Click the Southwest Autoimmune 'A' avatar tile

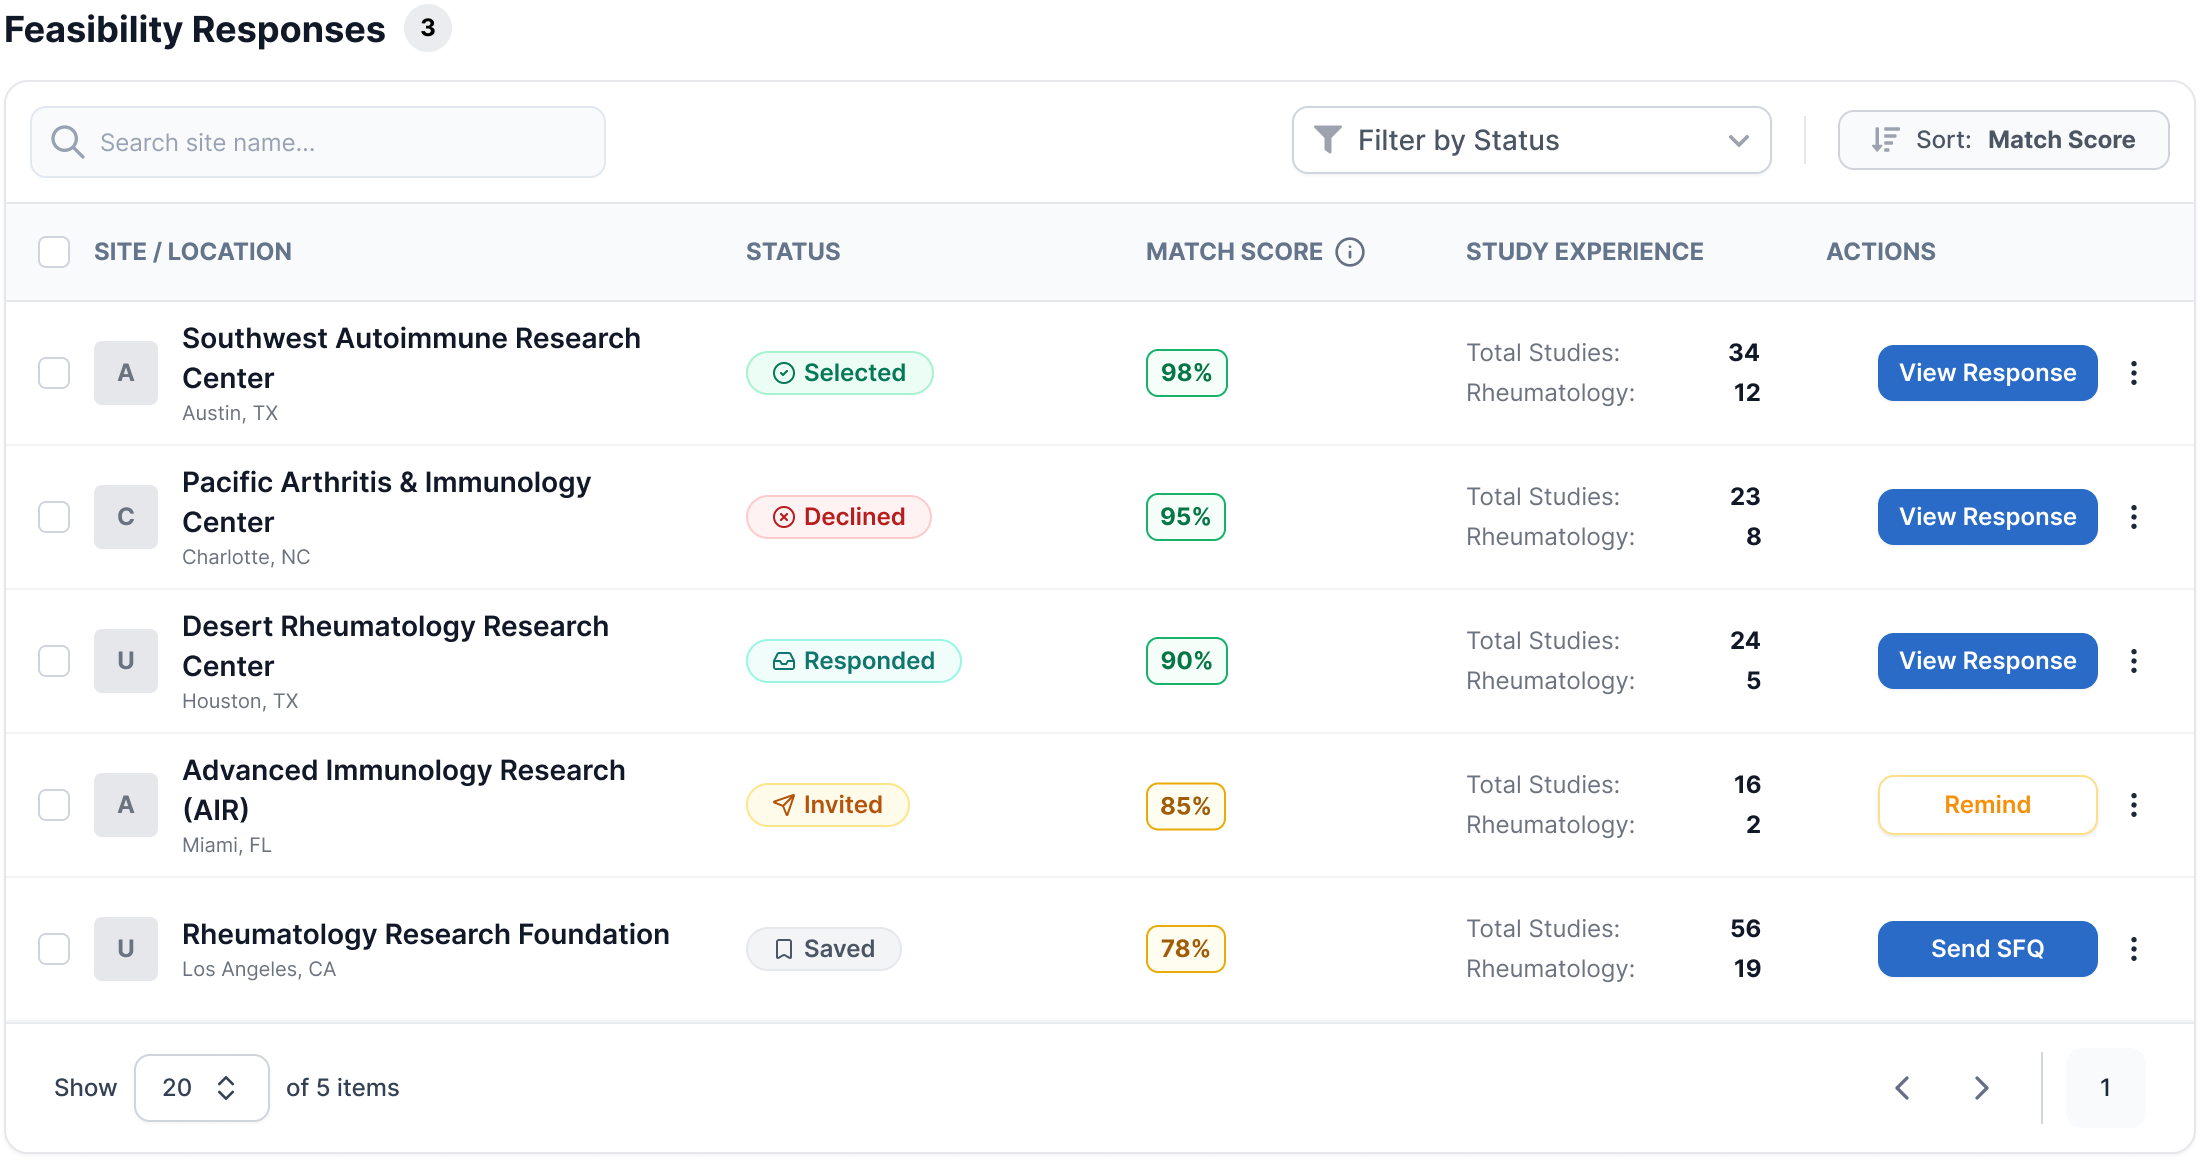126,373
